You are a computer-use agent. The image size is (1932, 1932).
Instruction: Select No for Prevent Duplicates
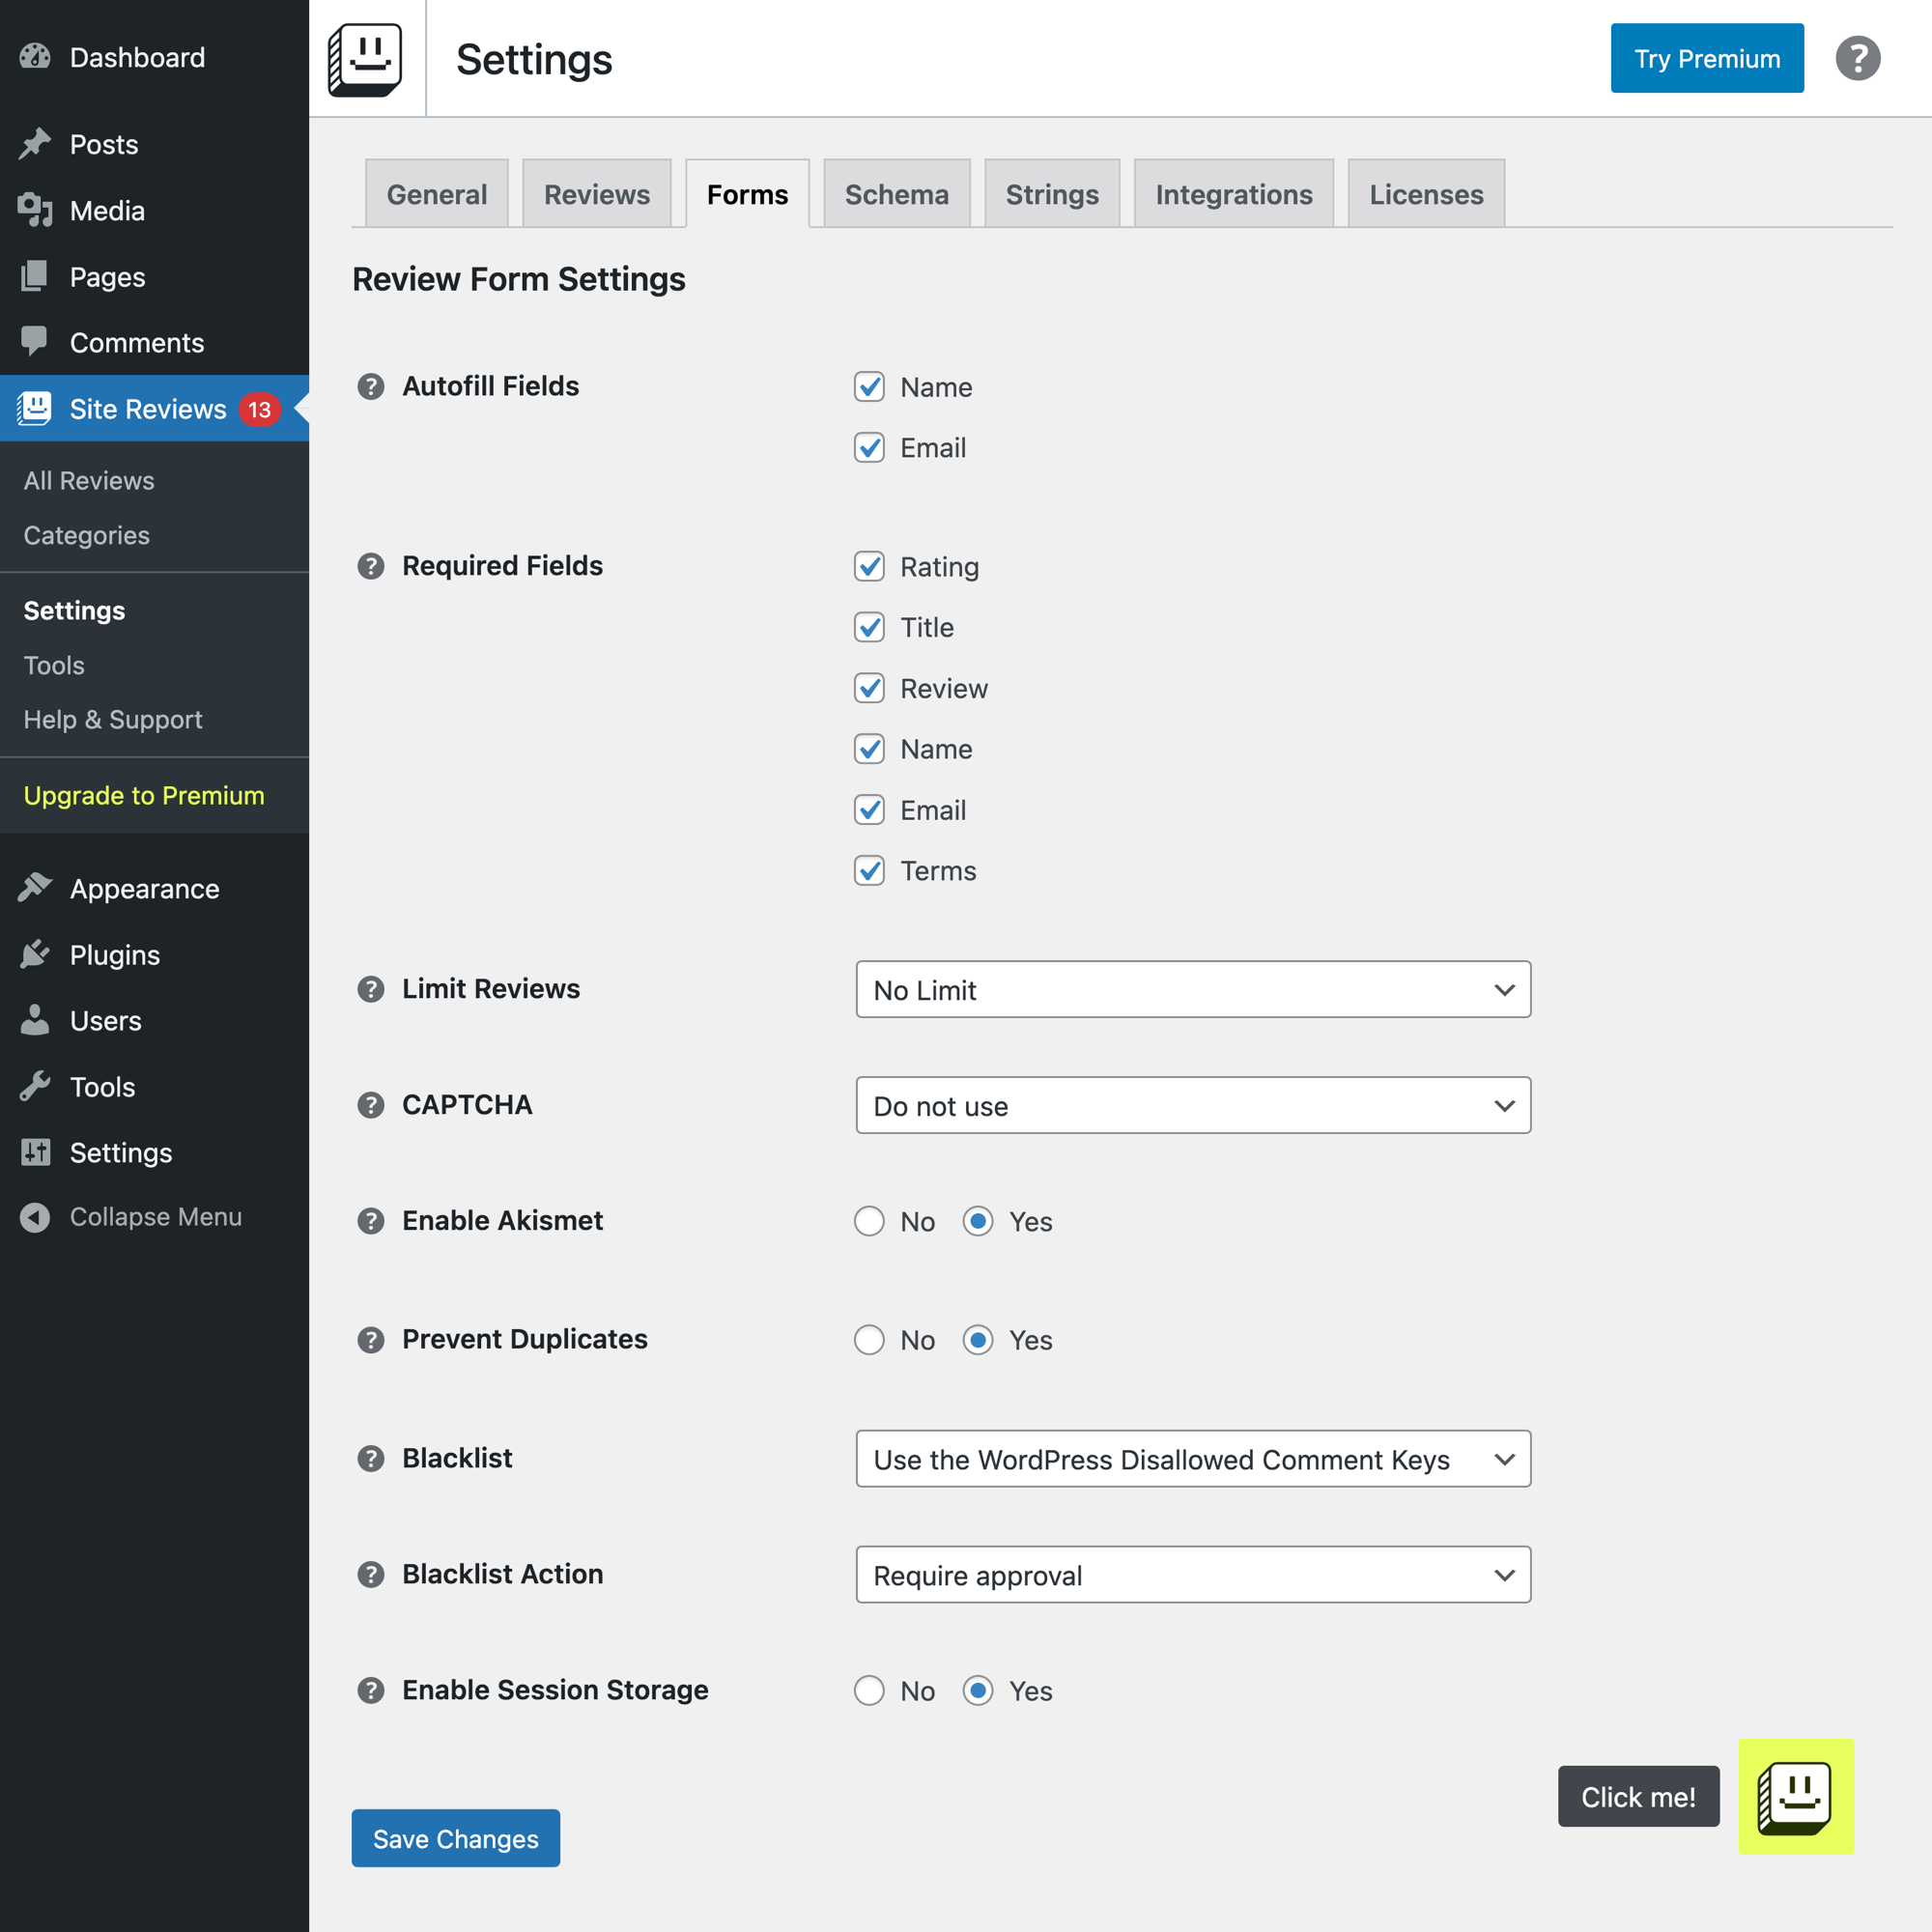tap(869, 1339)
